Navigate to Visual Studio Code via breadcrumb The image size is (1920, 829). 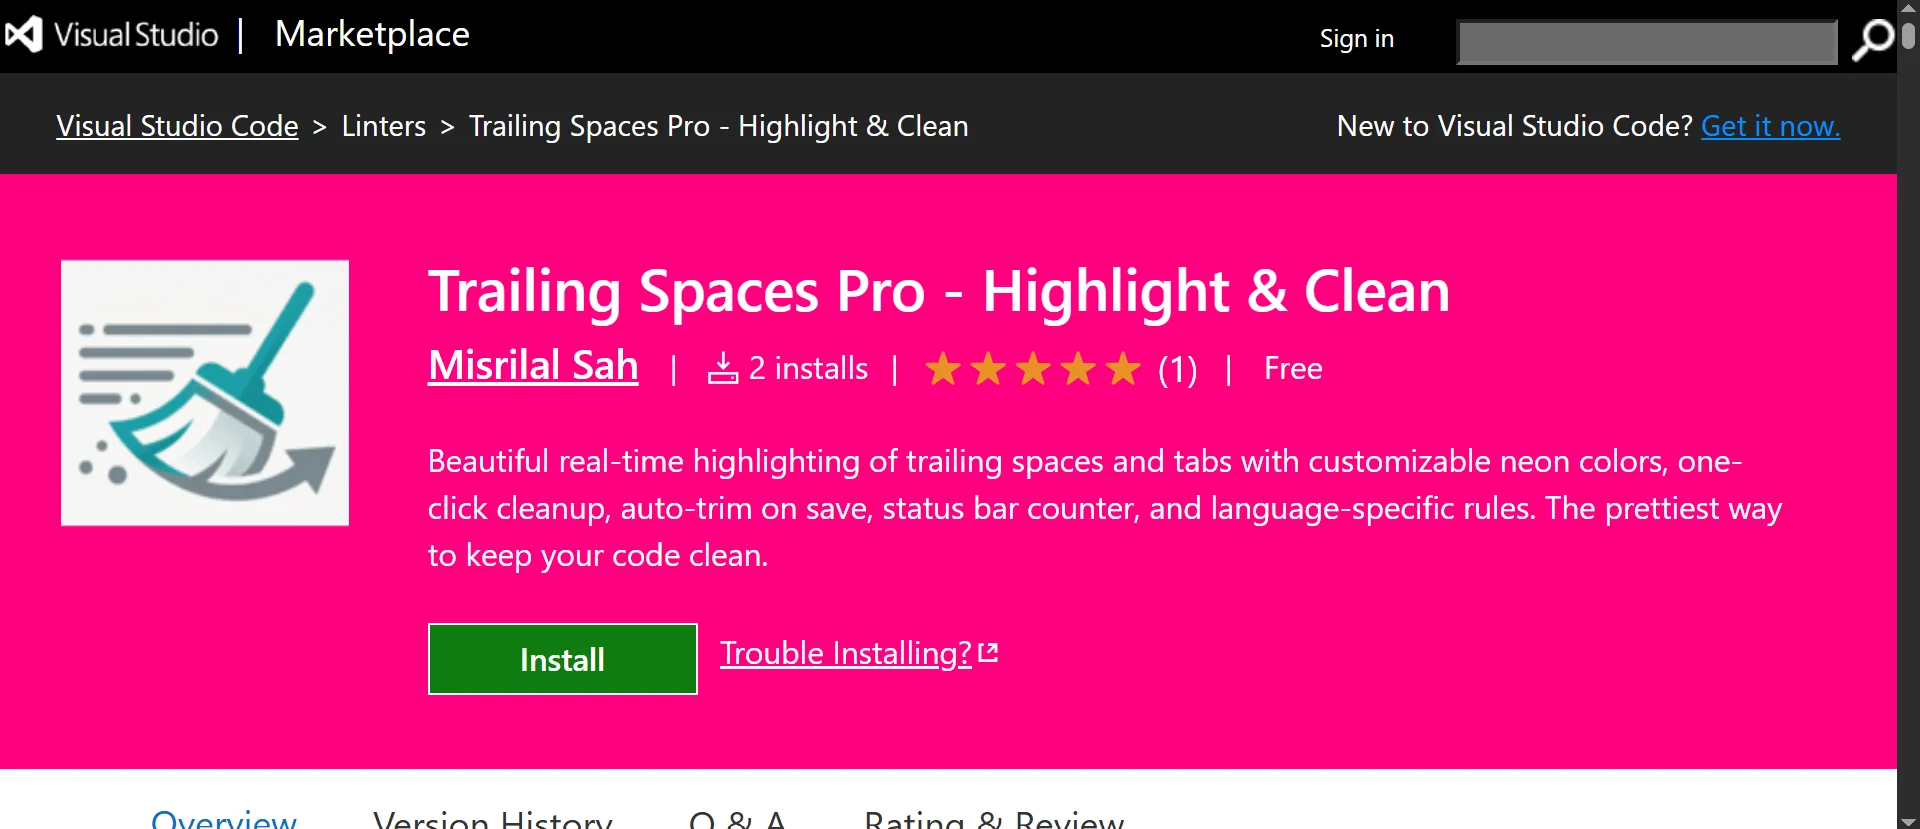pyautogui.click(x=176, y=126)
